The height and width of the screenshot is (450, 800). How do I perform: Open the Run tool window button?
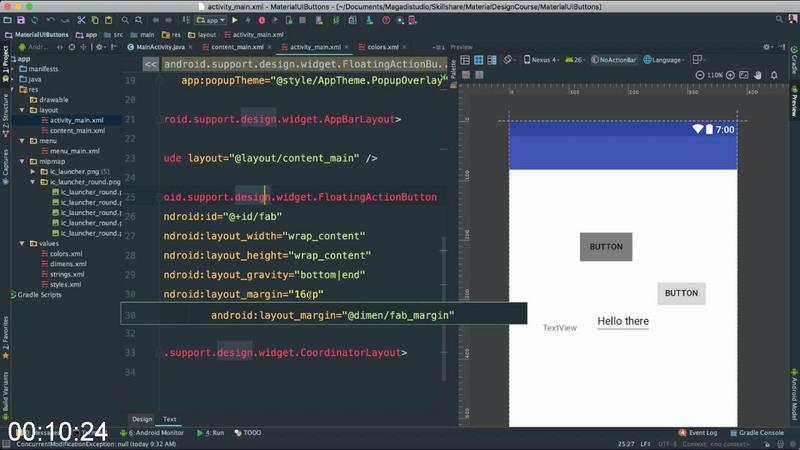tap(210, 433)
